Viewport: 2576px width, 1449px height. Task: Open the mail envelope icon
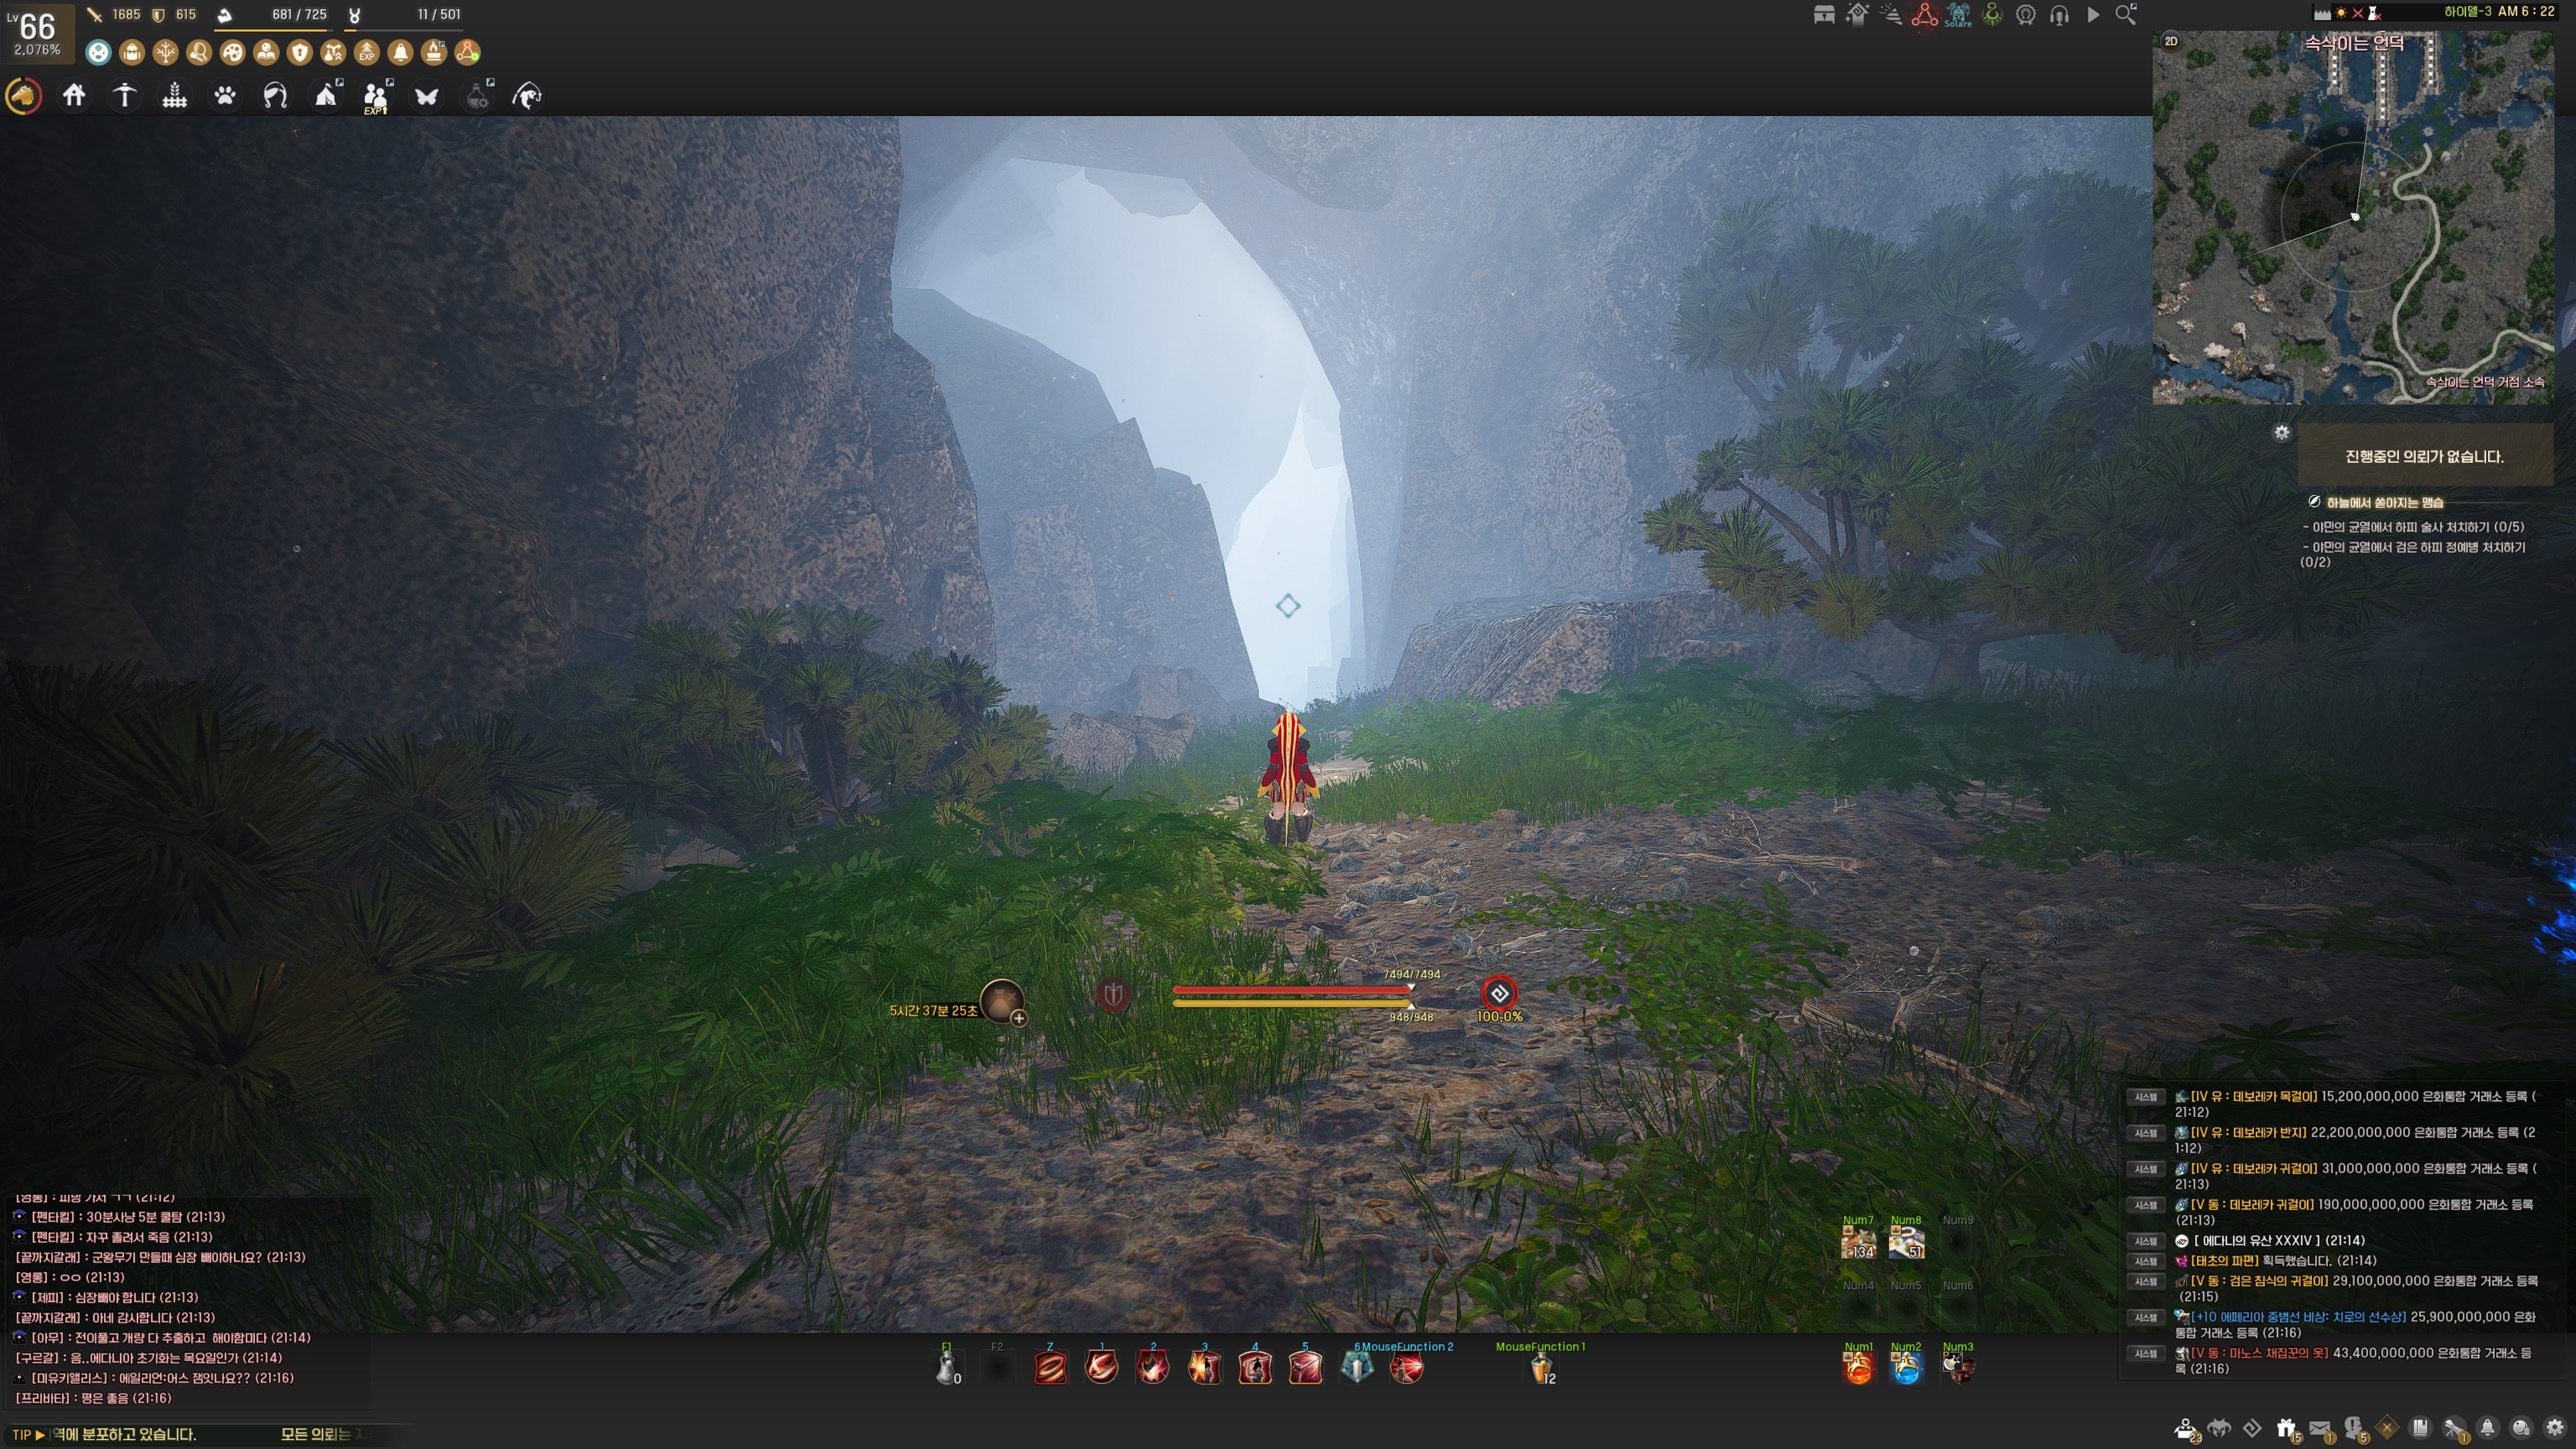(x=2320, y=1428)
